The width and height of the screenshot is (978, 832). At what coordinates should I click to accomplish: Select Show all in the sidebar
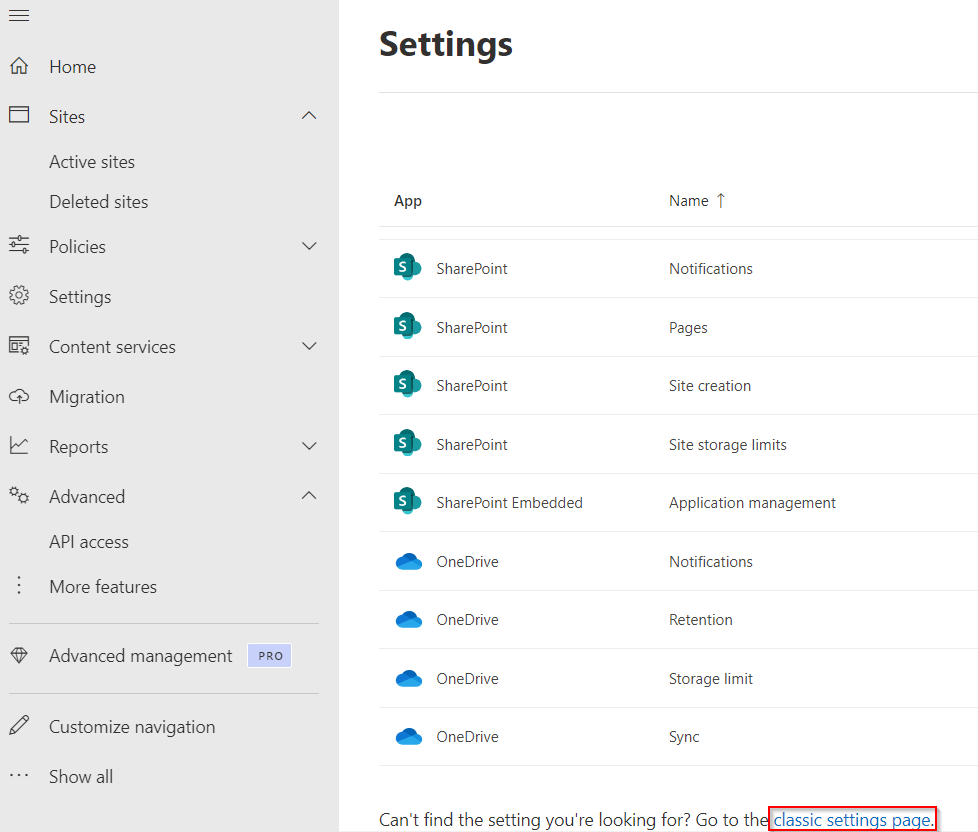tap(81, 777)
